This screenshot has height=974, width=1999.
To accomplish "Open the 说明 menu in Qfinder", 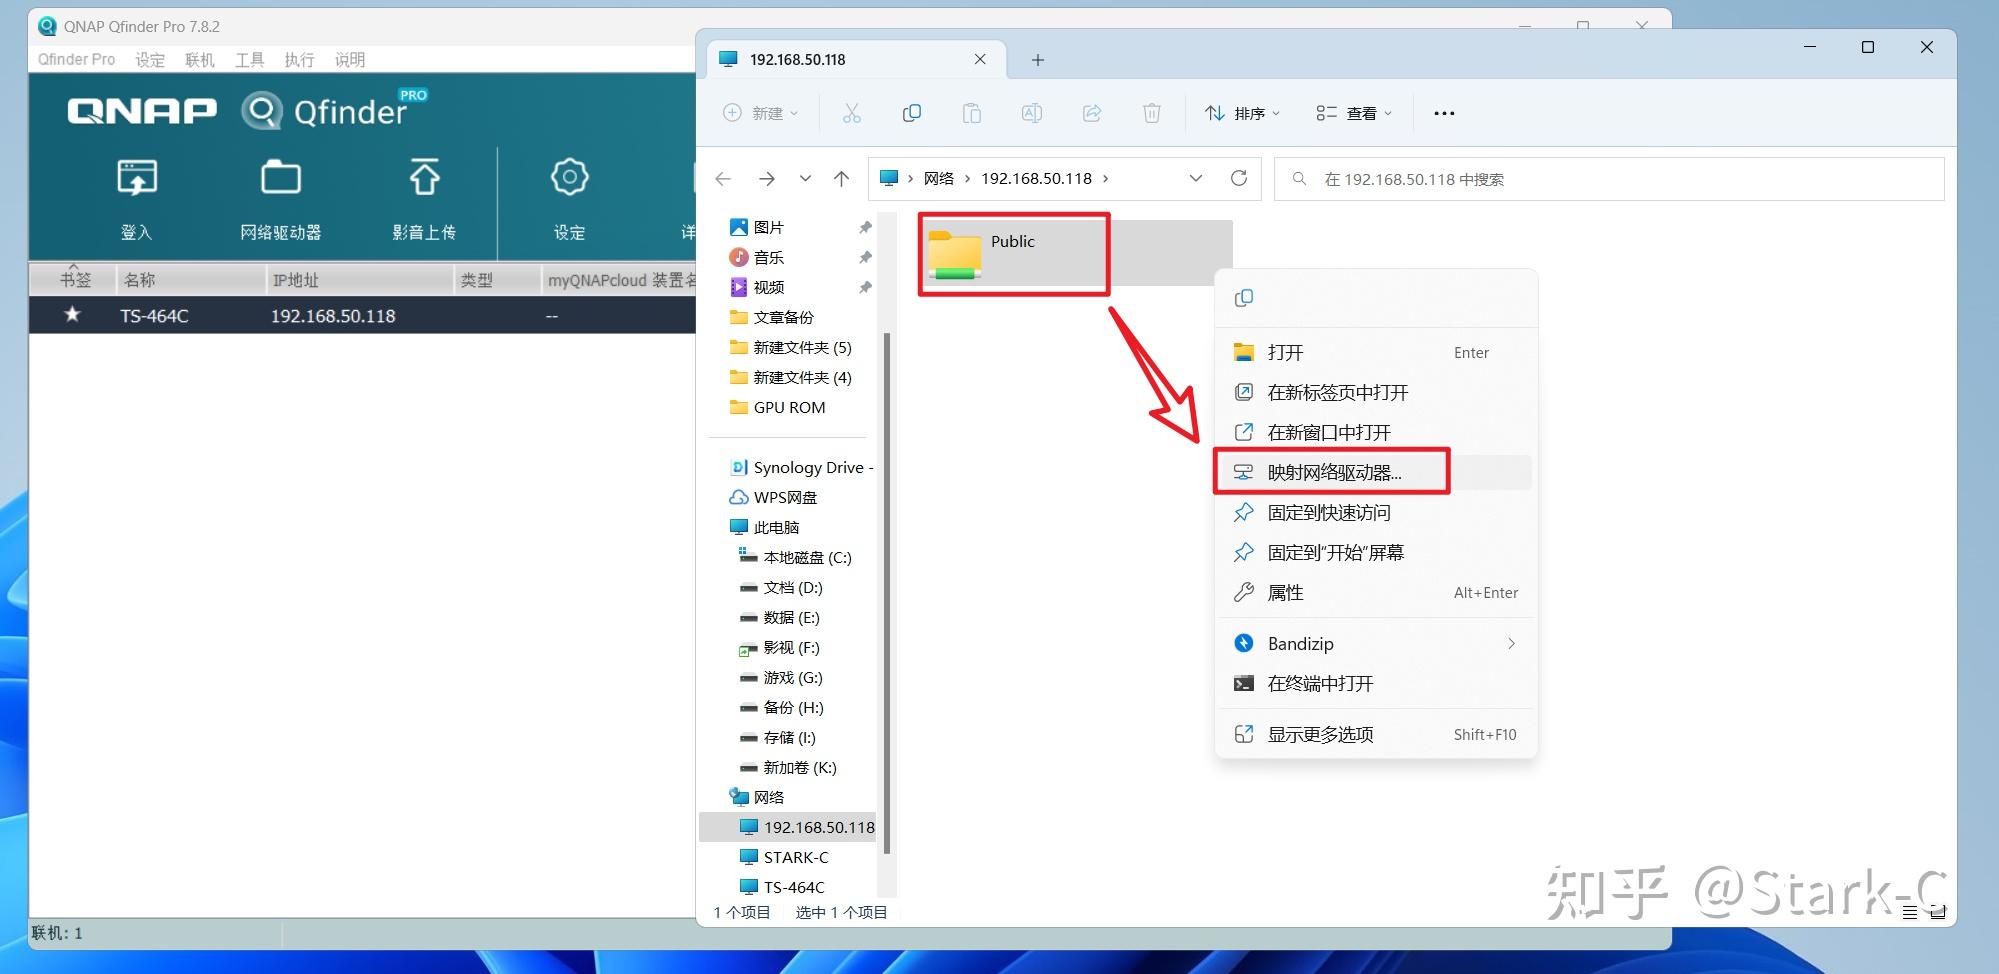I will point(350,59).
